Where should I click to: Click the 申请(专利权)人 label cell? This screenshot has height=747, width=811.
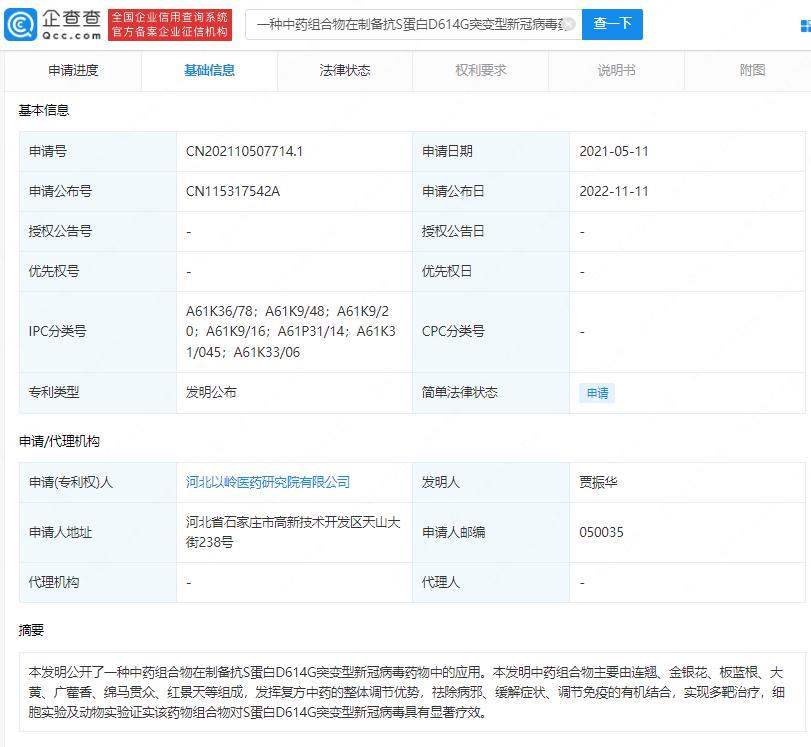(98, 482)
